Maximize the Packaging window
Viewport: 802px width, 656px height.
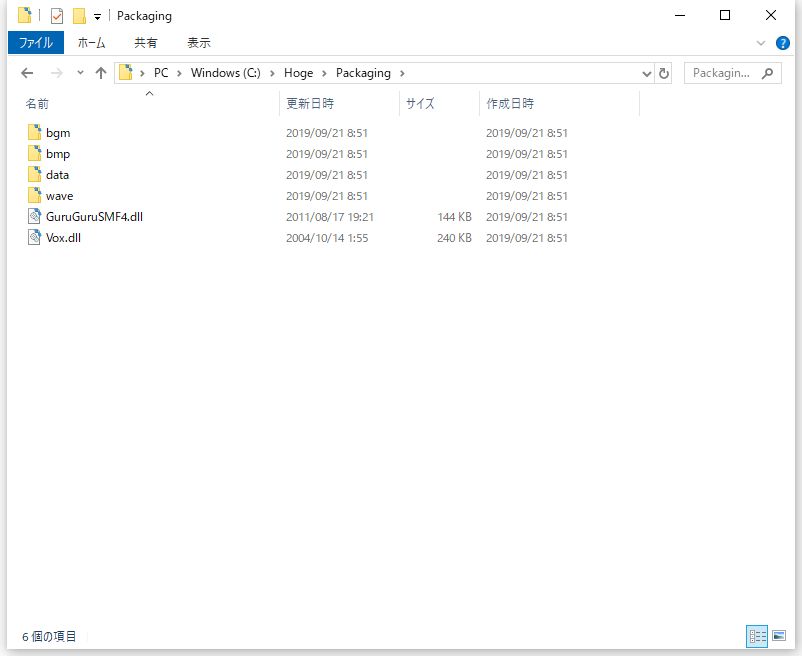tap(725, 15)
